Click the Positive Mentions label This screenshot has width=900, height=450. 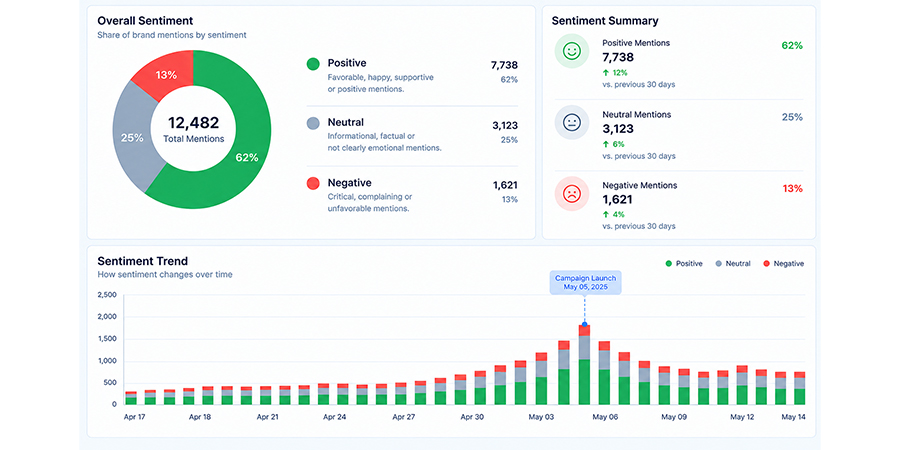point(636,43)
